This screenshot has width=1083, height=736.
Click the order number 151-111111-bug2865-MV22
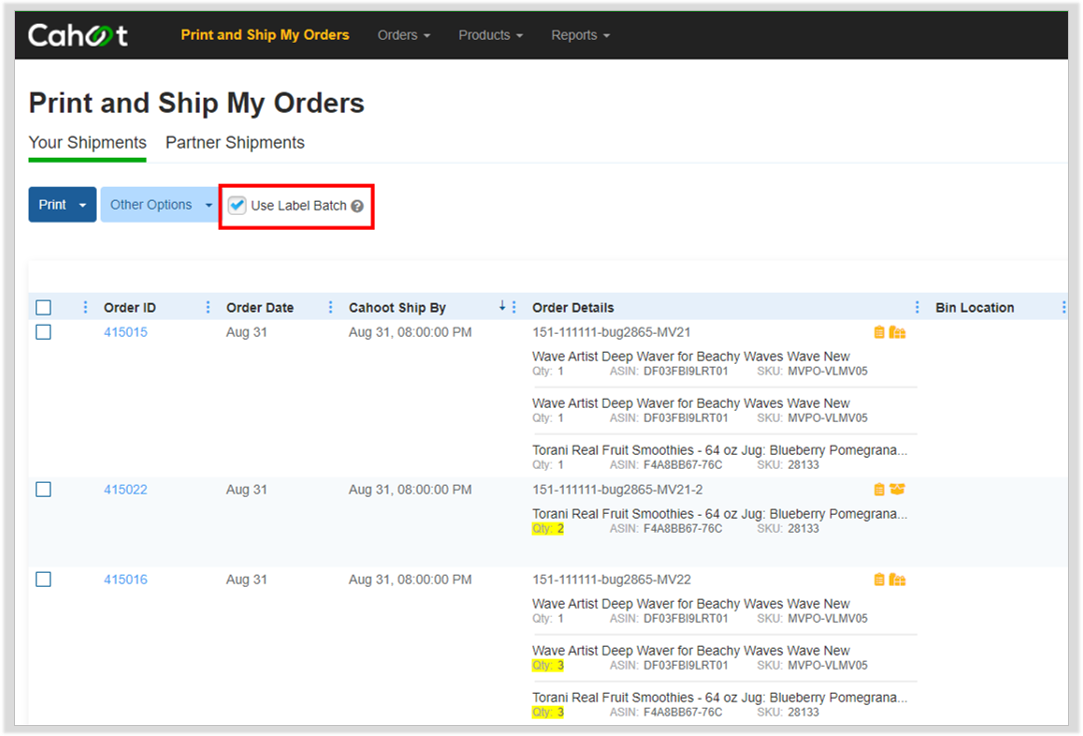[611, 579]
